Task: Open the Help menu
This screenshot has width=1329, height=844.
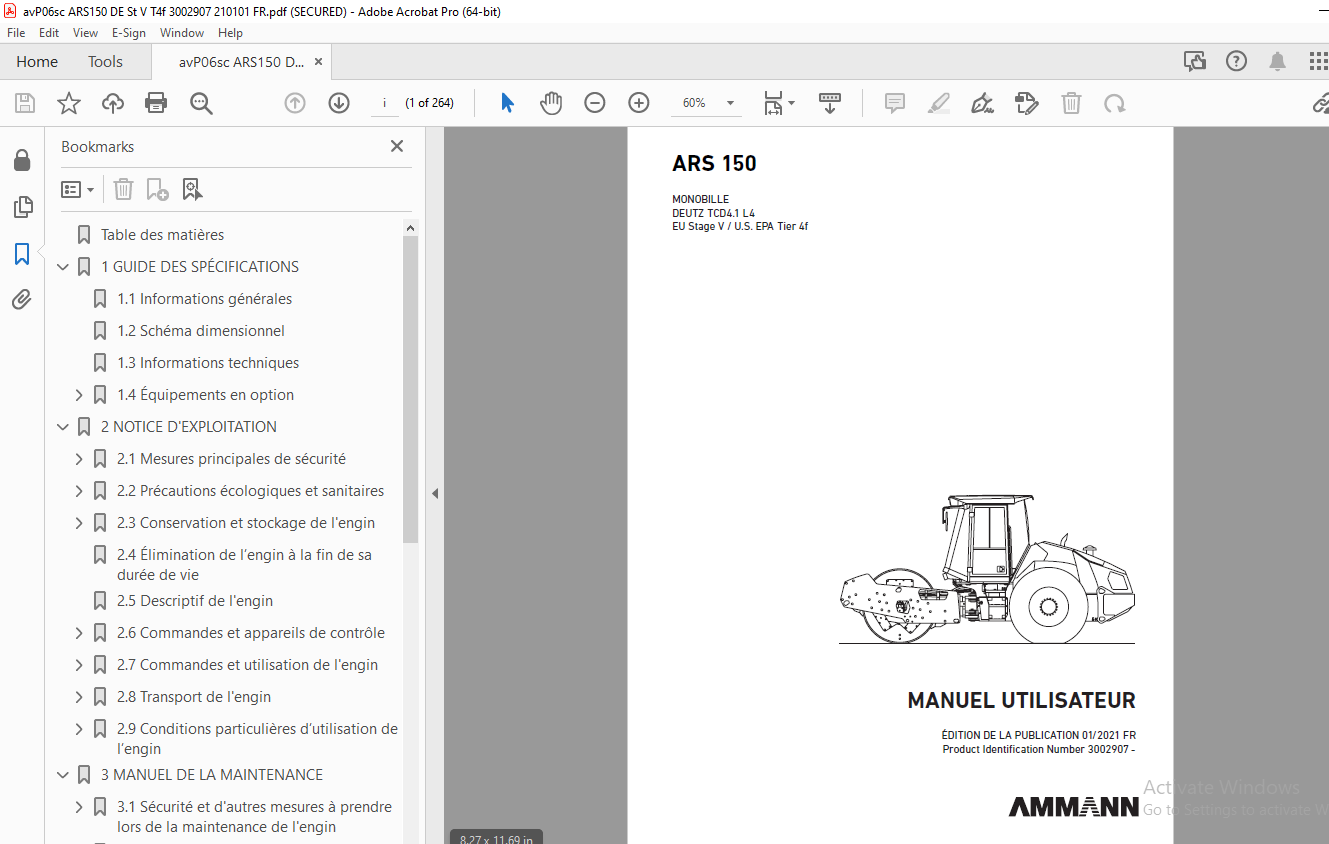Action: (230, 33)
